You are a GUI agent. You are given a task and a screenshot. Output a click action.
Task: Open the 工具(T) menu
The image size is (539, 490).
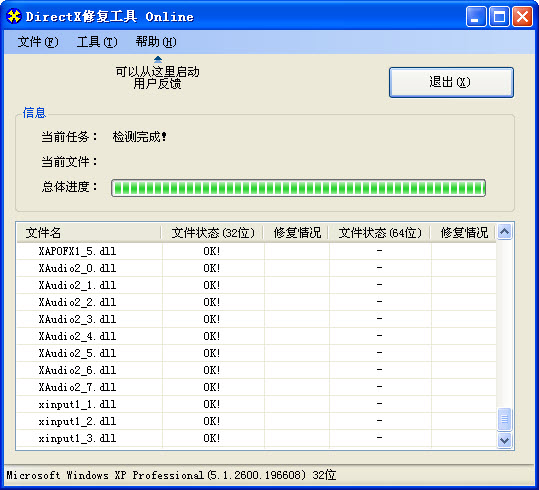(x=97, y=42)
